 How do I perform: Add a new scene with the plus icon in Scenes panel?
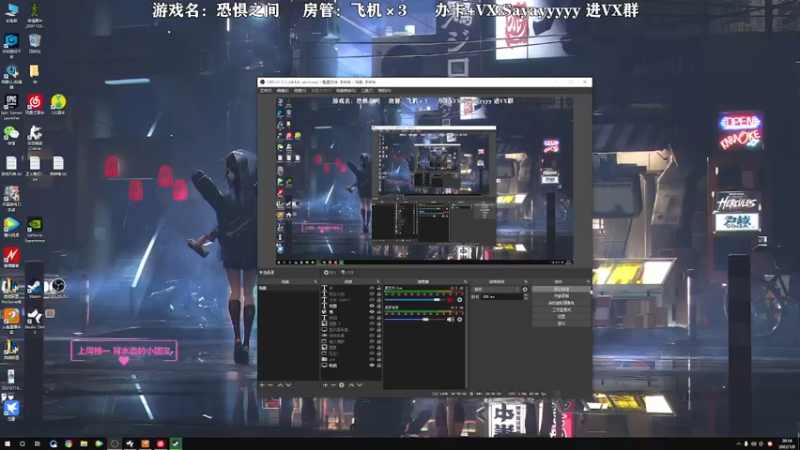262,385
